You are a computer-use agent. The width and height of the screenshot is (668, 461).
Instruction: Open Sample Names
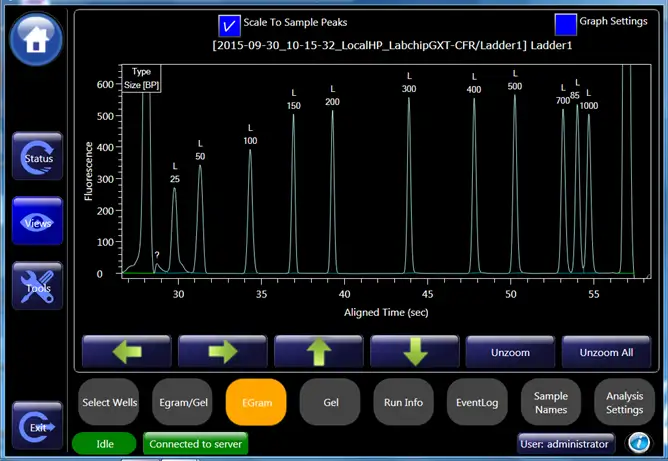click(x=551, y=402)
